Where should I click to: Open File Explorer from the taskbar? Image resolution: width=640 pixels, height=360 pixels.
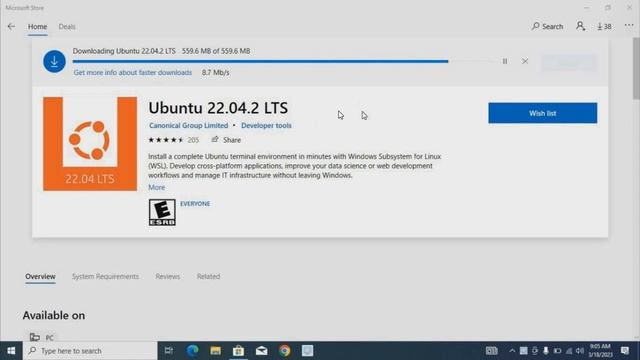[216, 351]
